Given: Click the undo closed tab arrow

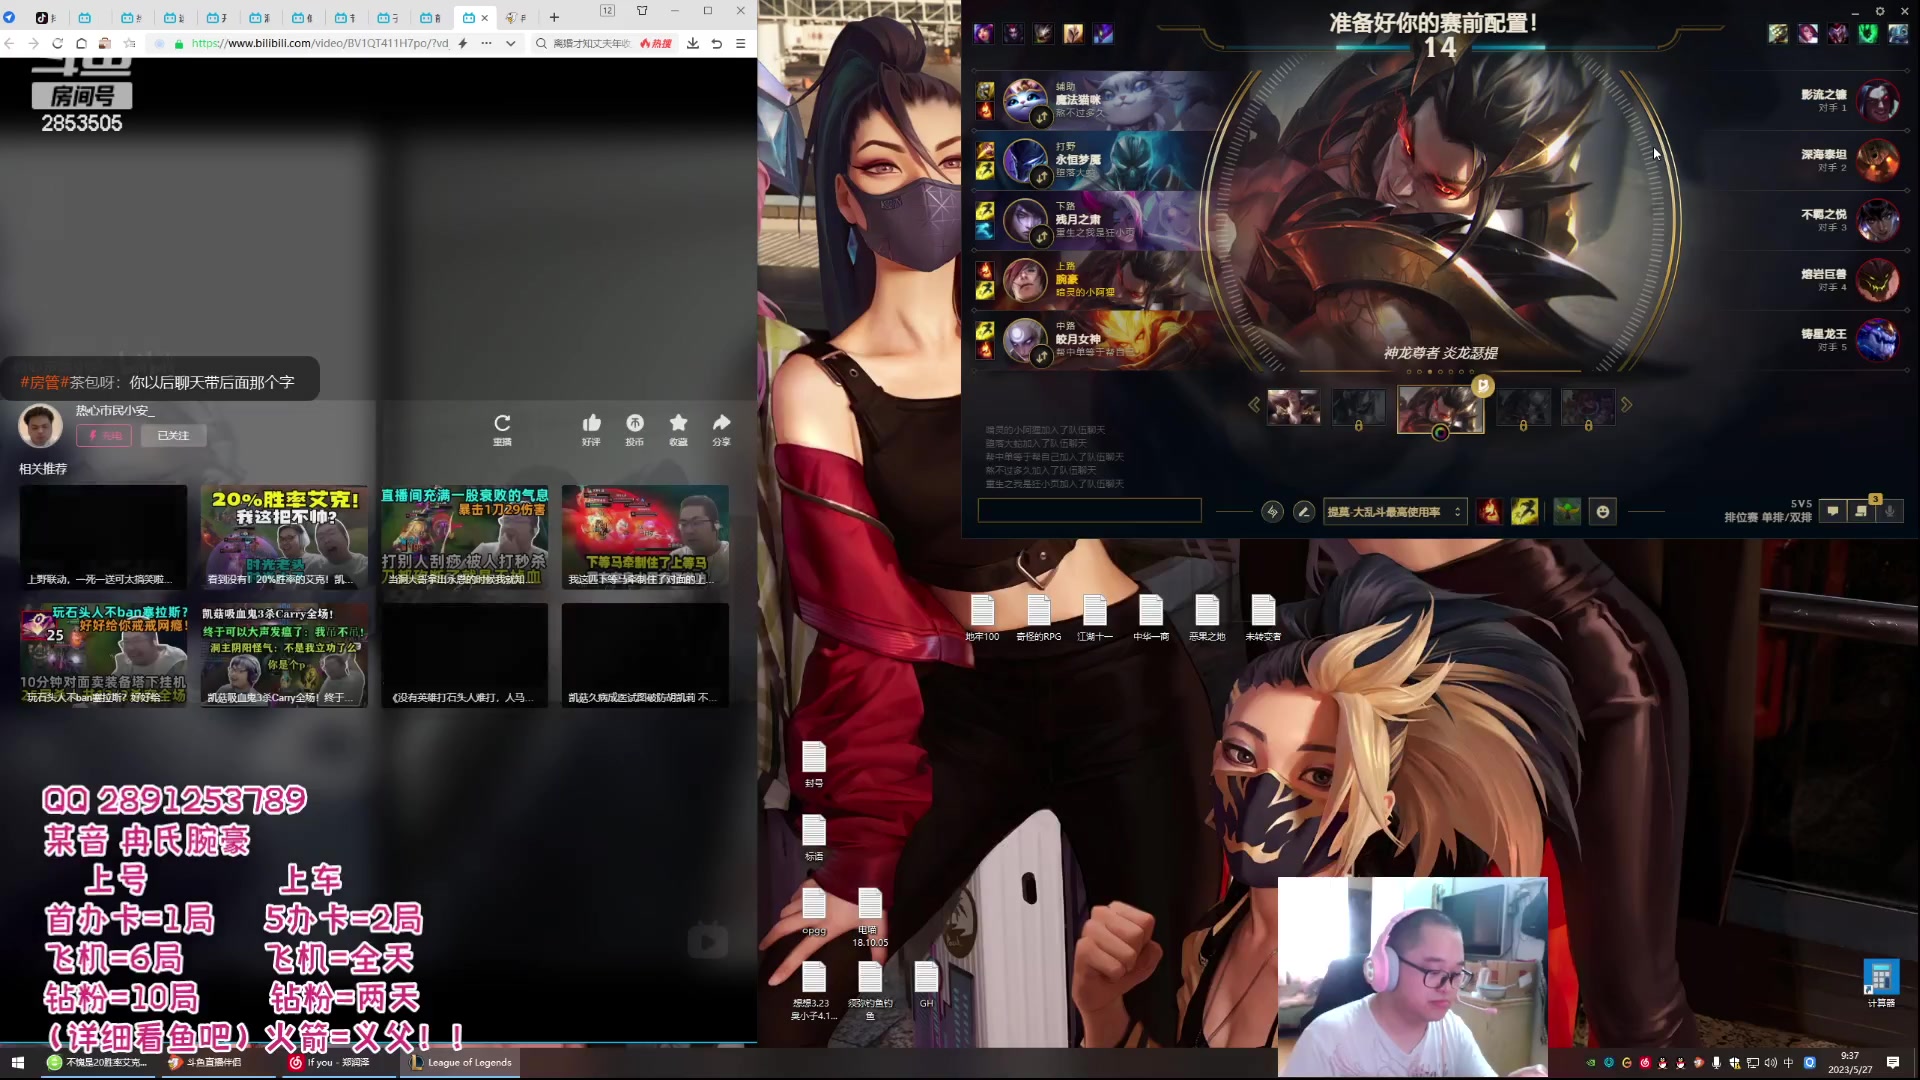Looking at the screenshot, I should tap(717, 43).
